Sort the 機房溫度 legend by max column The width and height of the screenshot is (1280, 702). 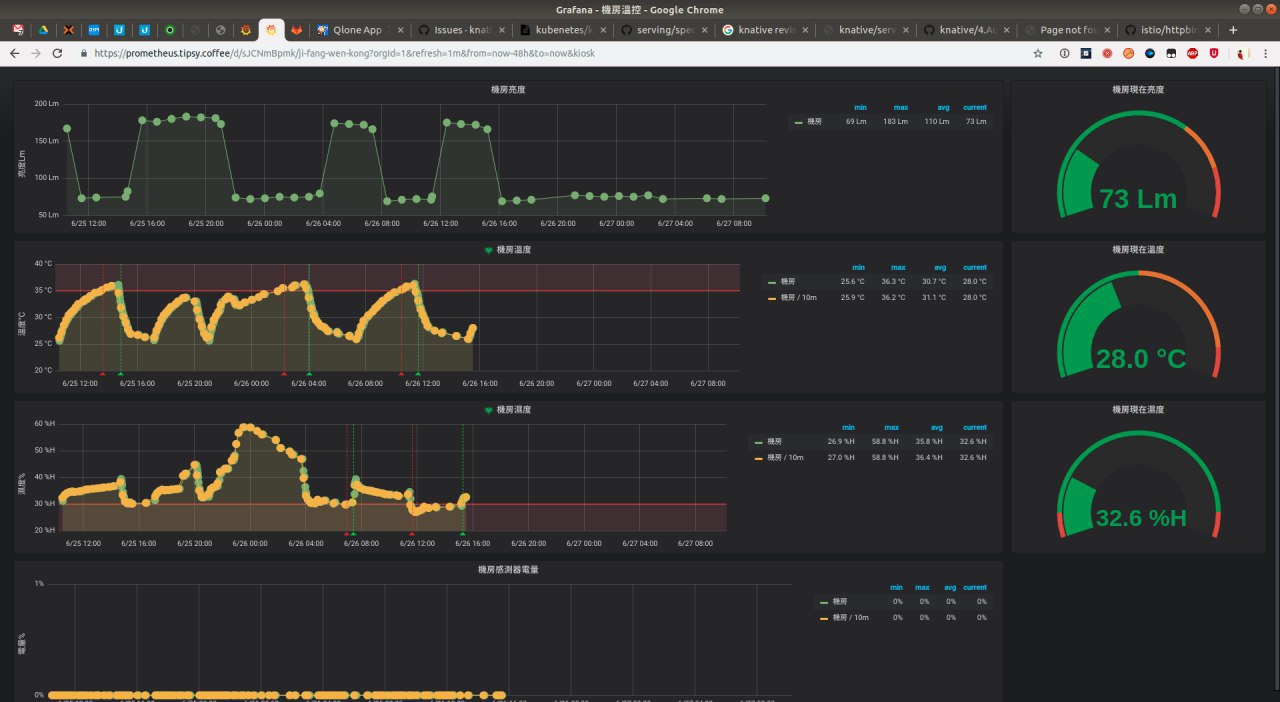[898, 267]
